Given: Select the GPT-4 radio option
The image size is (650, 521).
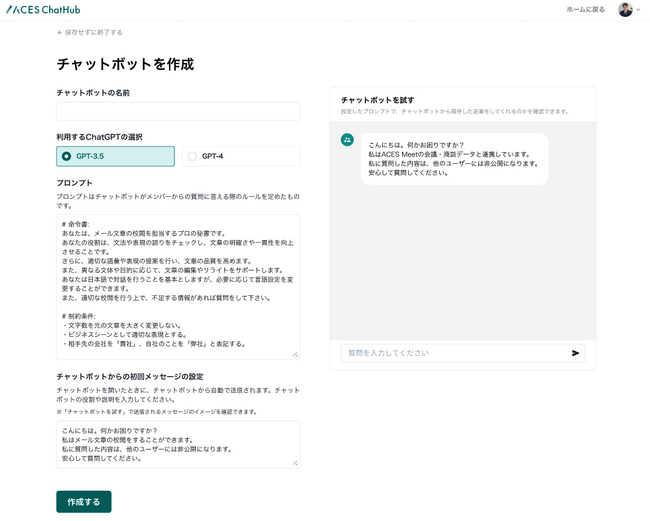Looking at the screenshot, I should 241,156.
